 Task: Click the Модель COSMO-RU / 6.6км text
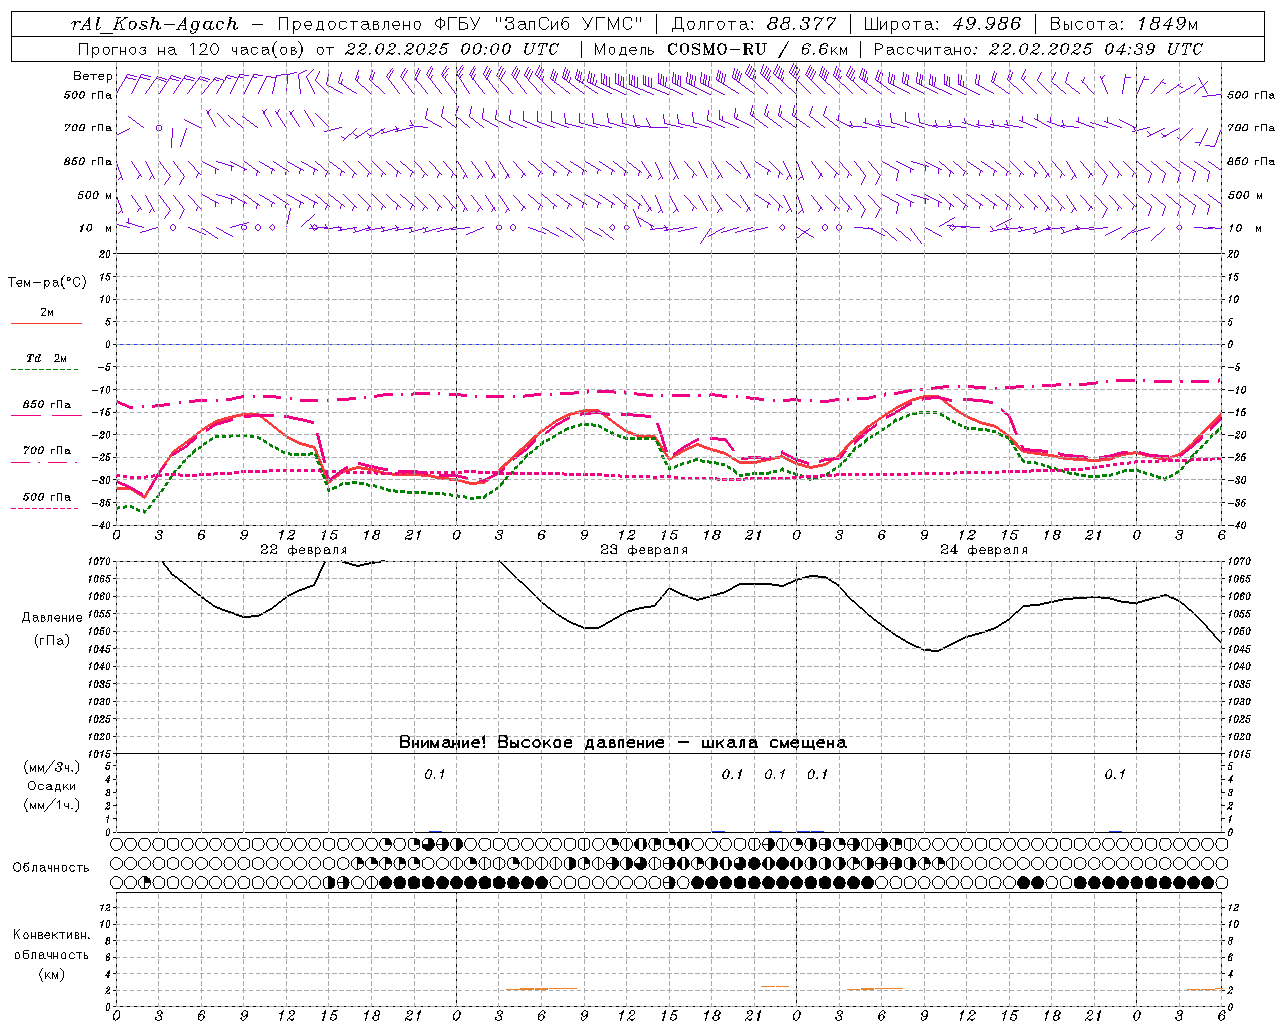click(x=721, y=48)
